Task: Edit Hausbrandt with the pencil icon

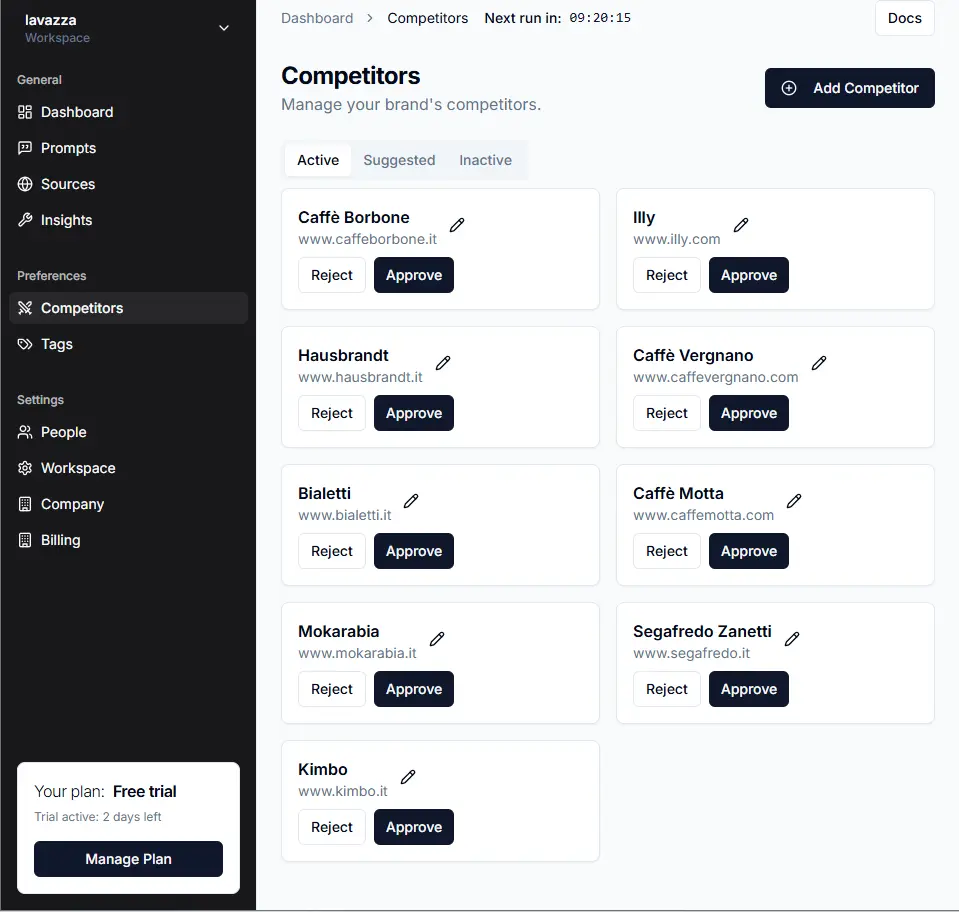Action: point(443,363)
